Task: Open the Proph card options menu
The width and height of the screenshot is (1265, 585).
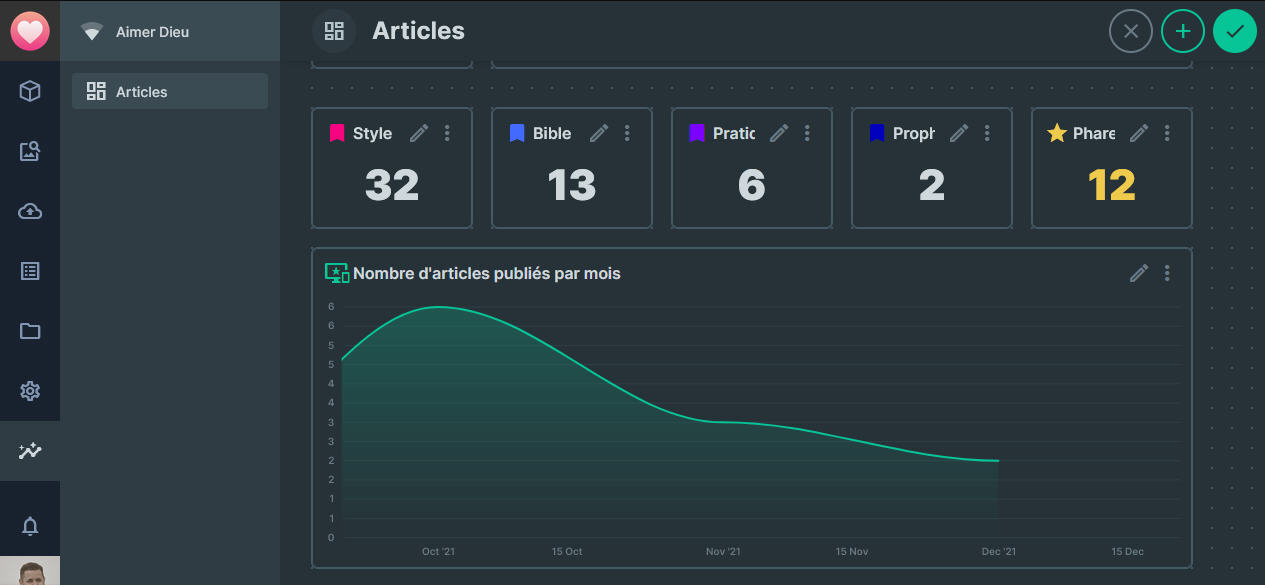Action: (987, 133)
